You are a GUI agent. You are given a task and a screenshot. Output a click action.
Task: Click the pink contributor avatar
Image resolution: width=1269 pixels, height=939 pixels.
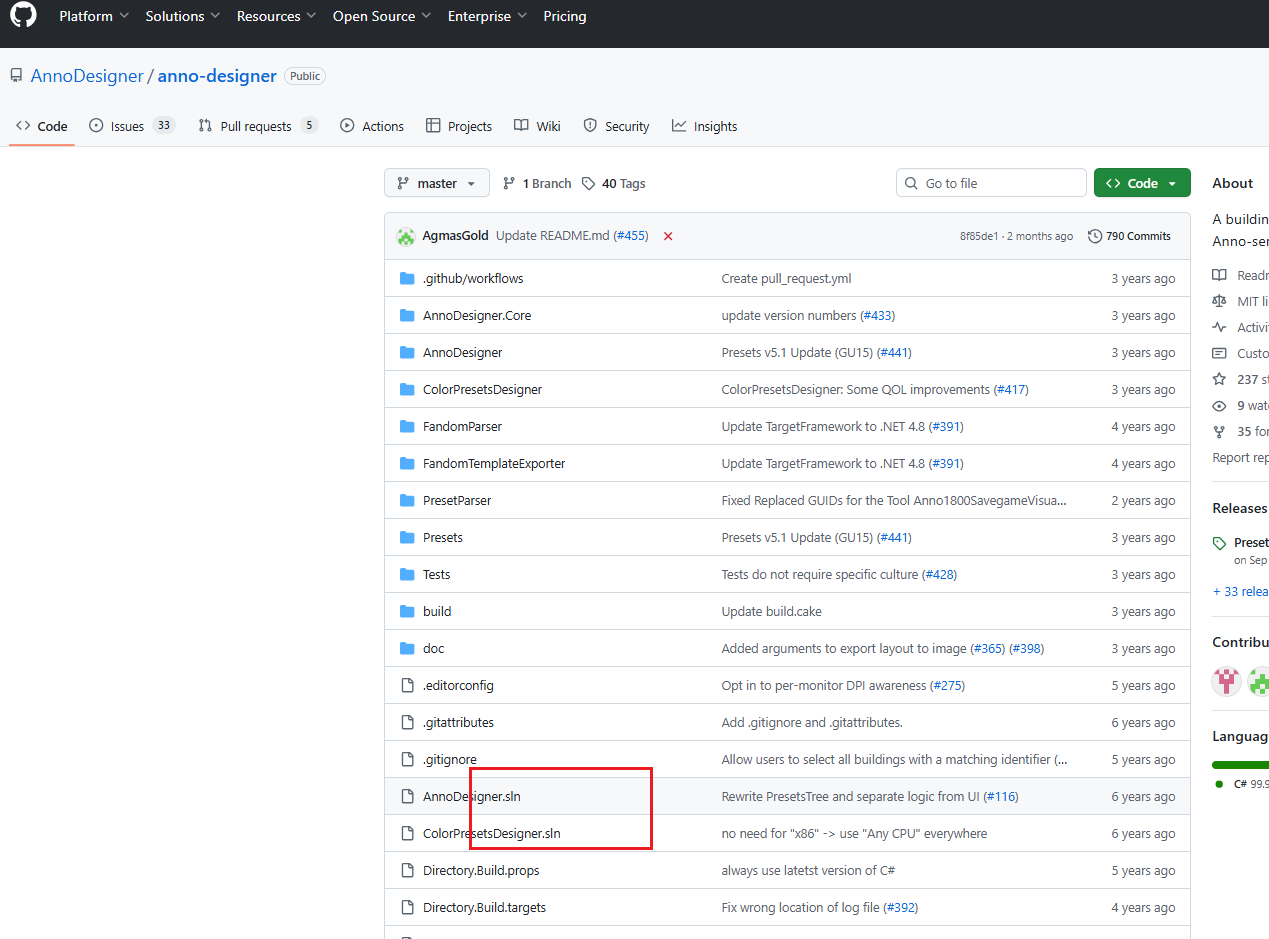[1227, 682]
